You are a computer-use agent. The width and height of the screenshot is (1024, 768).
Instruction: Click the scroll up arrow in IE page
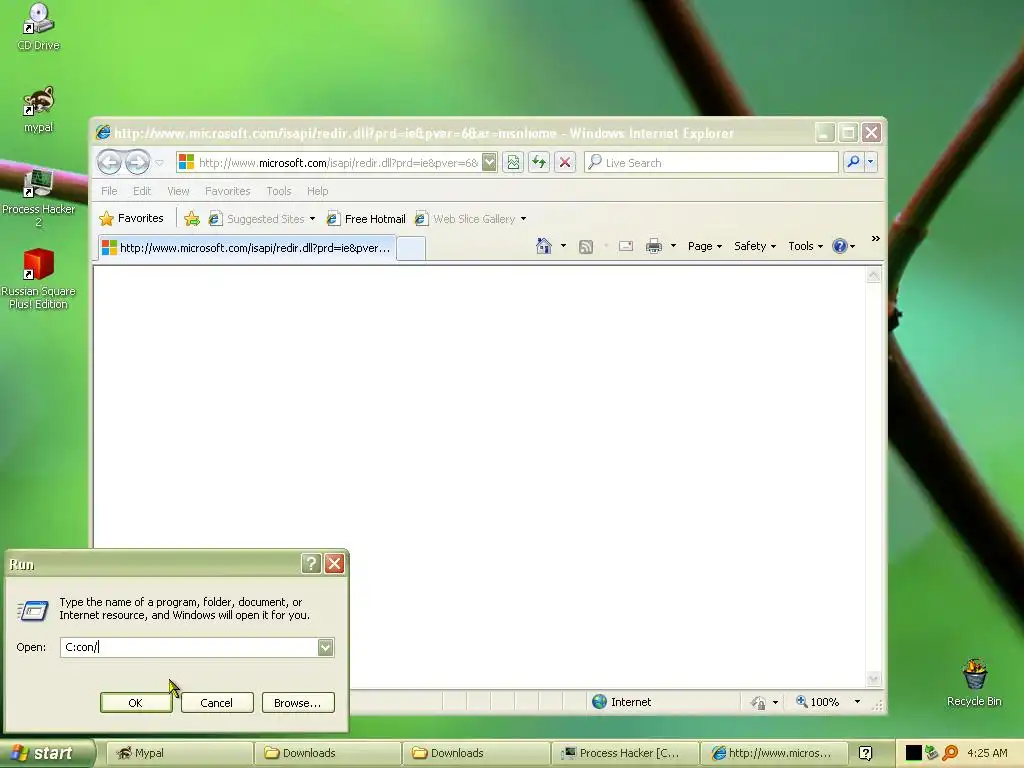point(874,275)
